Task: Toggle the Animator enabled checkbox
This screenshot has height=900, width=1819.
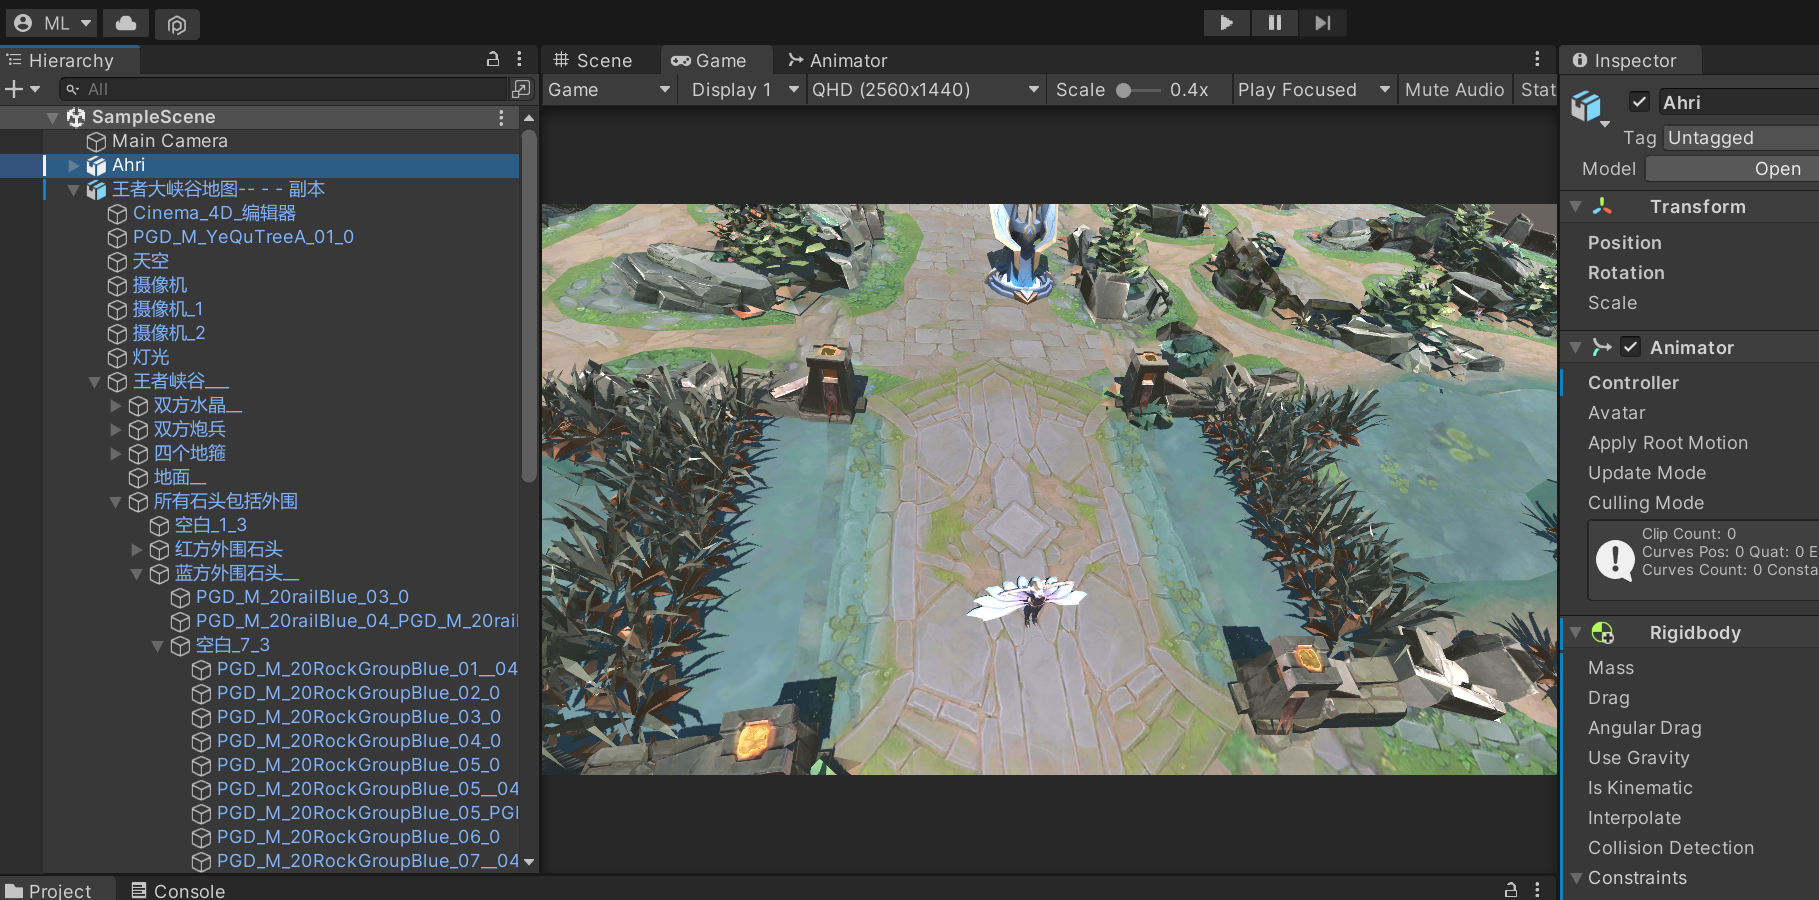Action: click(1631, 347)
